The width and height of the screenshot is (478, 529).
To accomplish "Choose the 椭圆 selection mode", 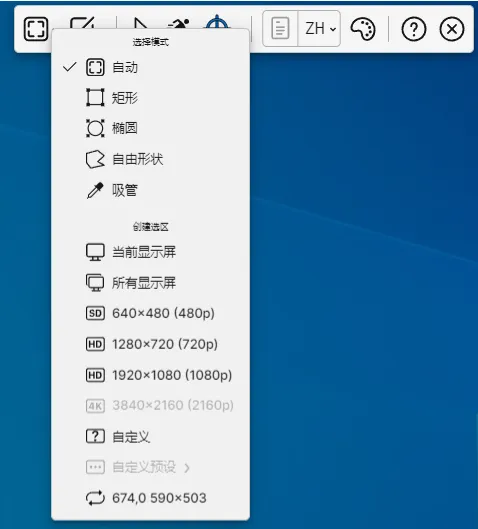I will pyautogui.click(x=150, y=128).
